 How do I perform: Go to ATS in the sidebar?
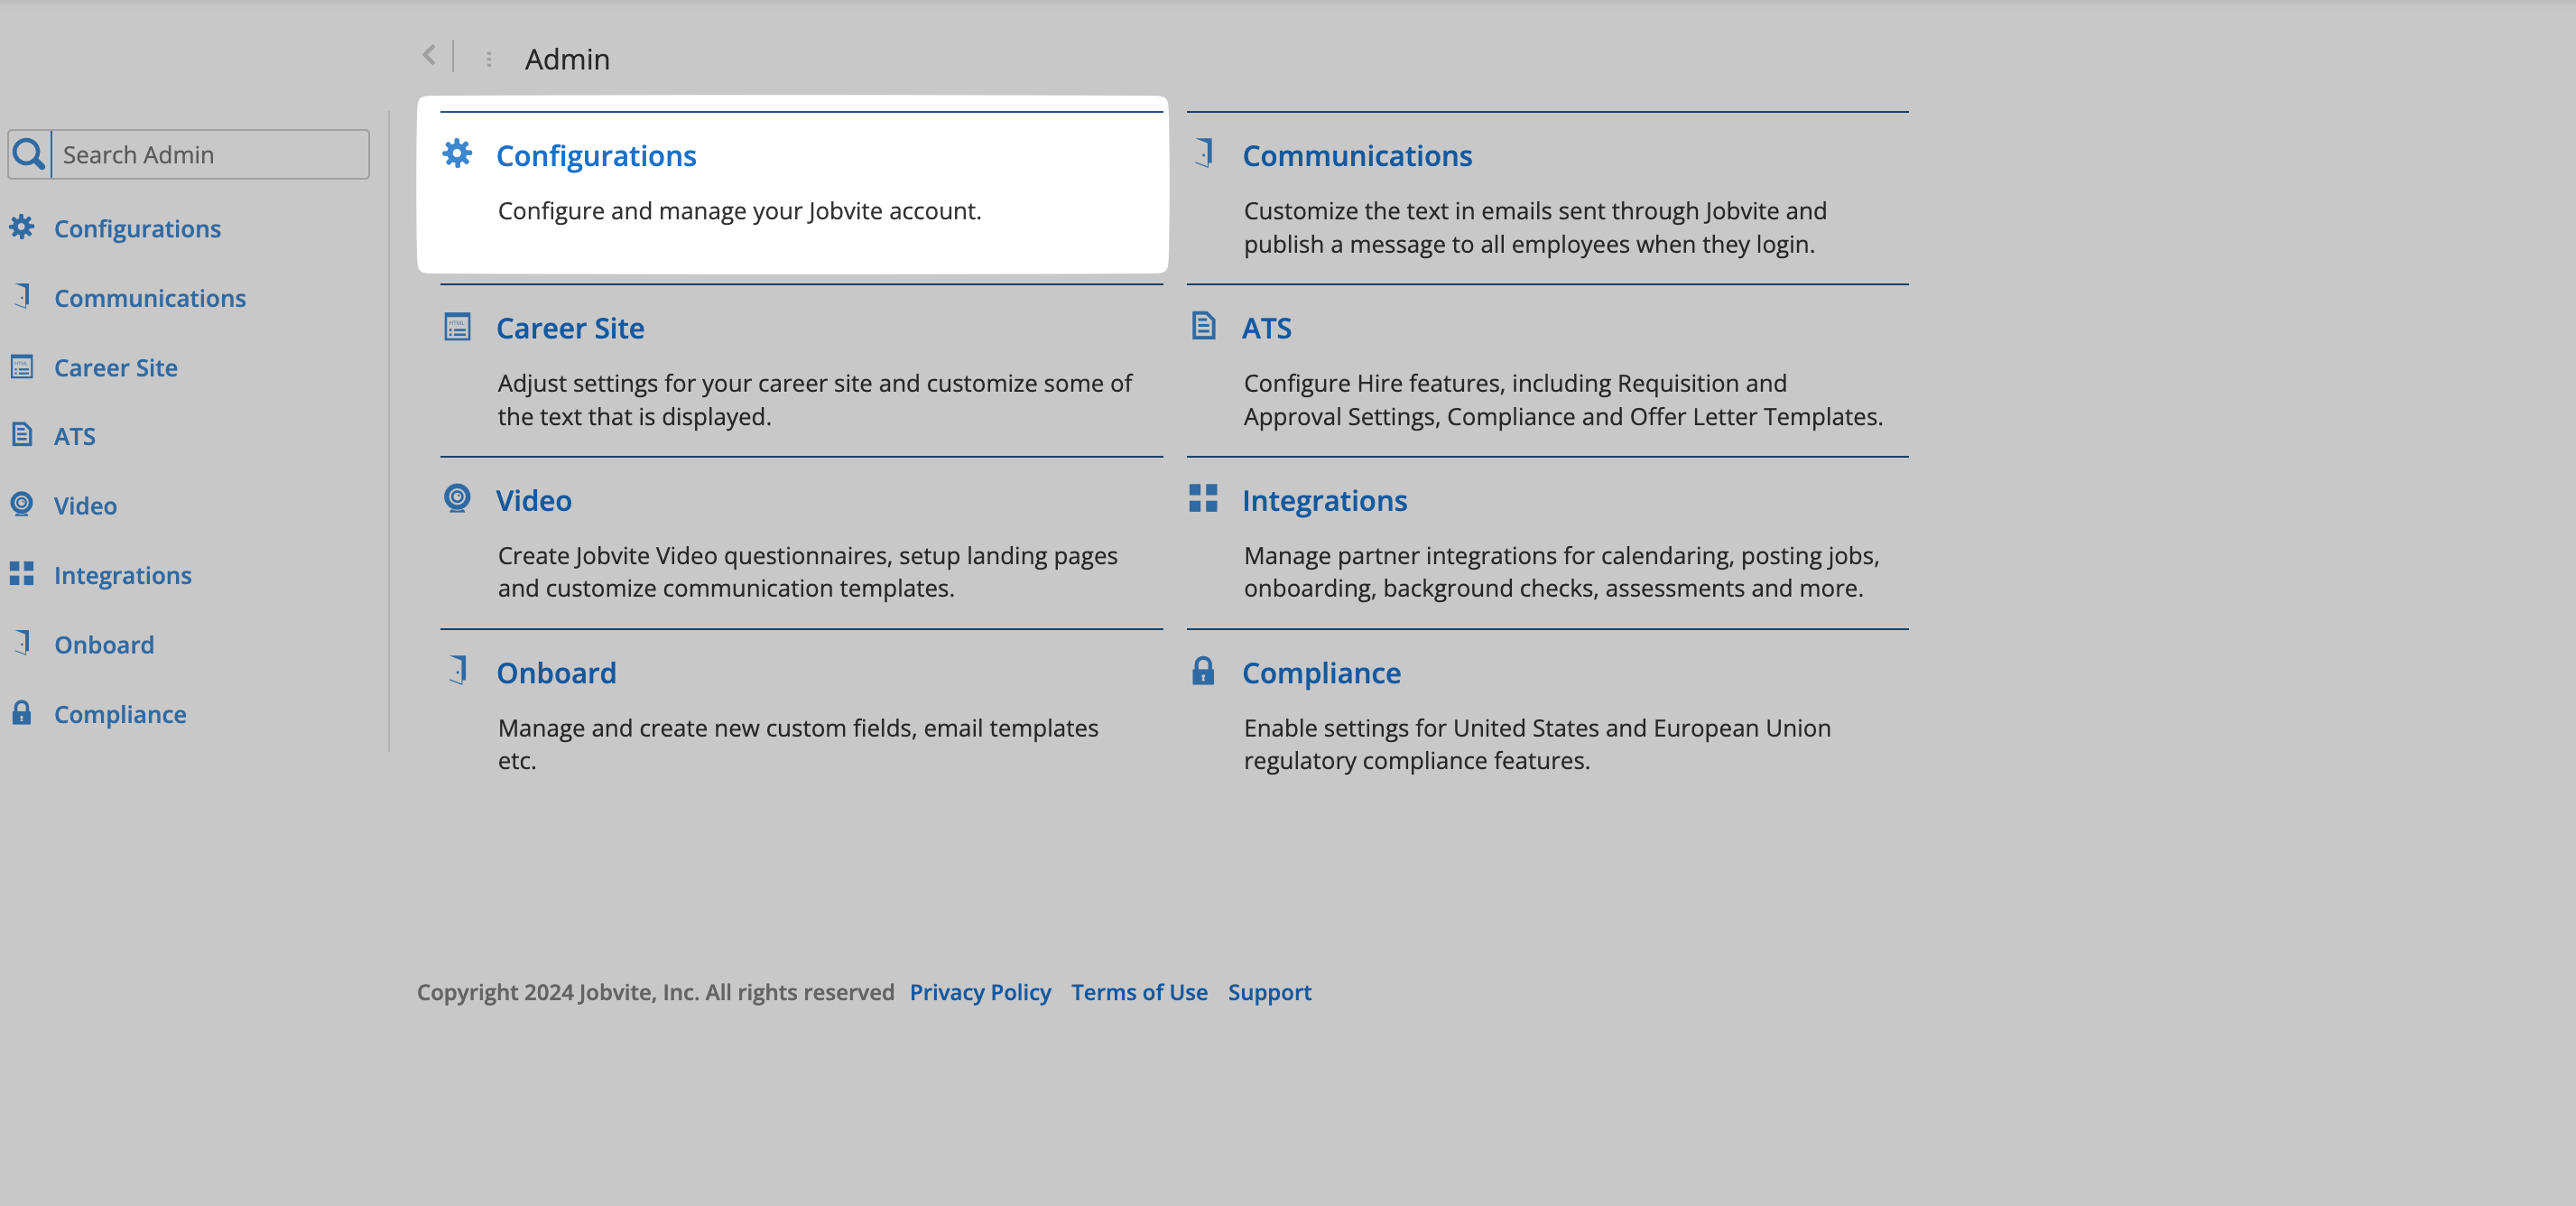pyautogui.click(x=75, y=436)
